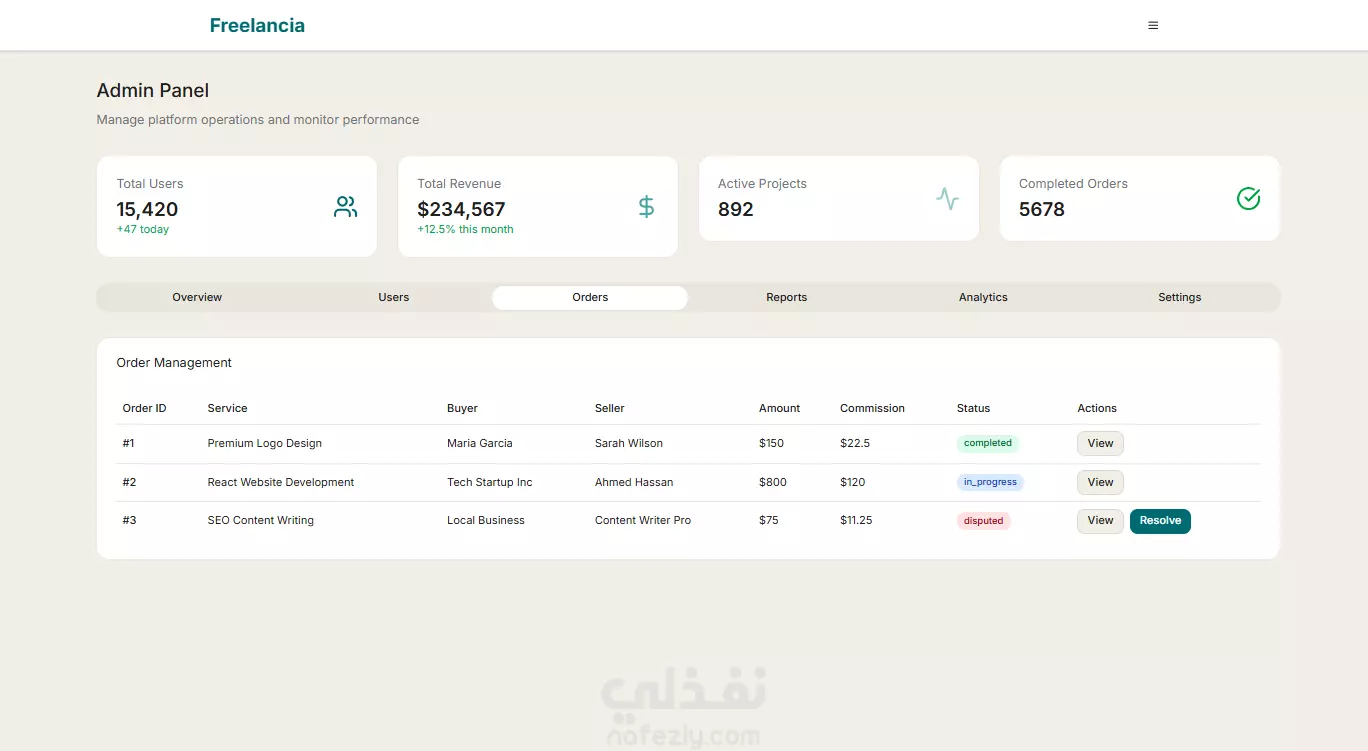Viewport: 1368px width, 751px height.
Task: Click the order ID #3 cell
Action: (x=129, y=521)
